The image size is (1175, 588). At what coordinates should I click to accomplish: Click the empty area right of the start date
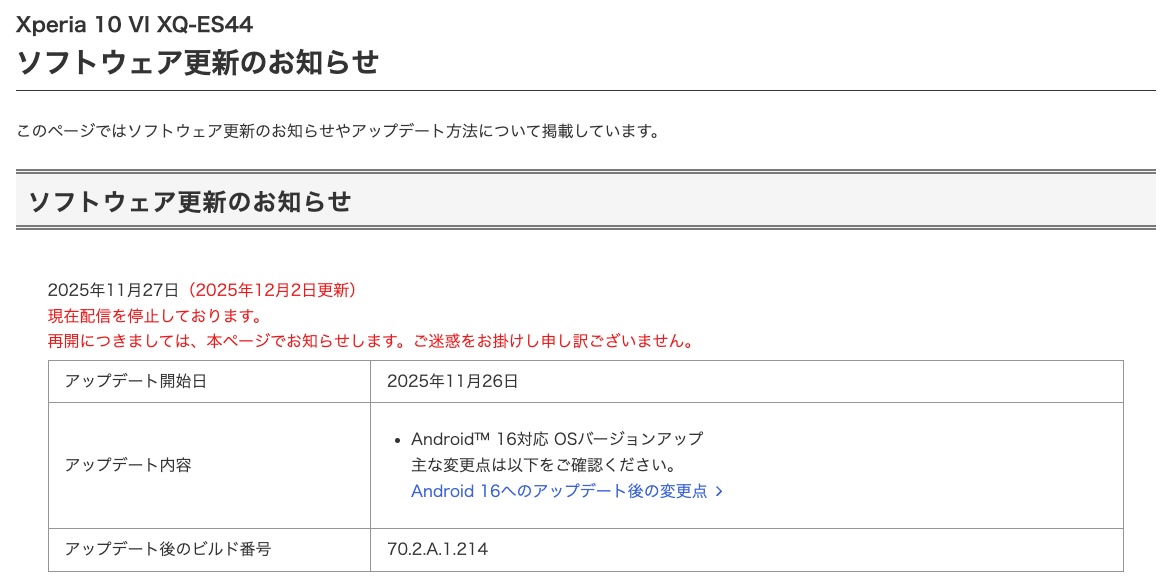(800, 381)
